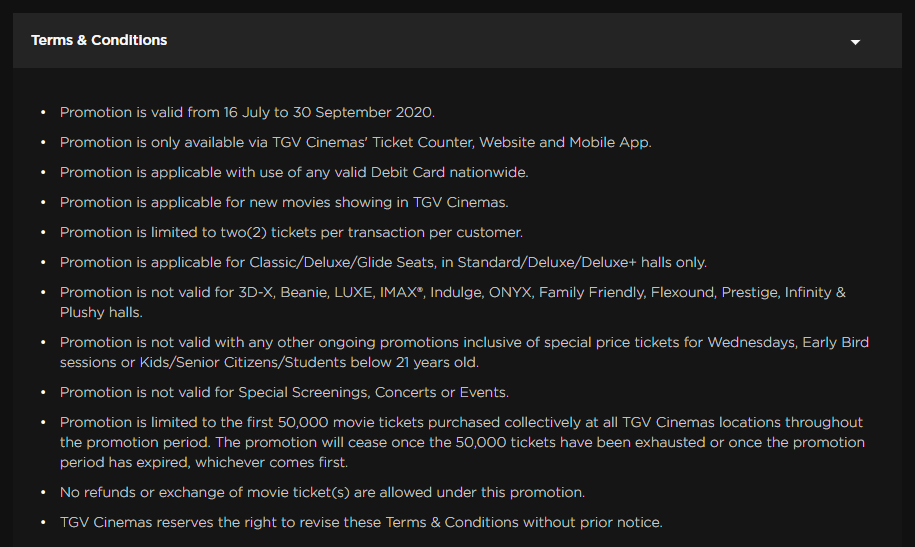This screenshot has width=915, height=547.
Task: Click the 'whichever comes first' sentence
Action: click(x=270, y=462)
